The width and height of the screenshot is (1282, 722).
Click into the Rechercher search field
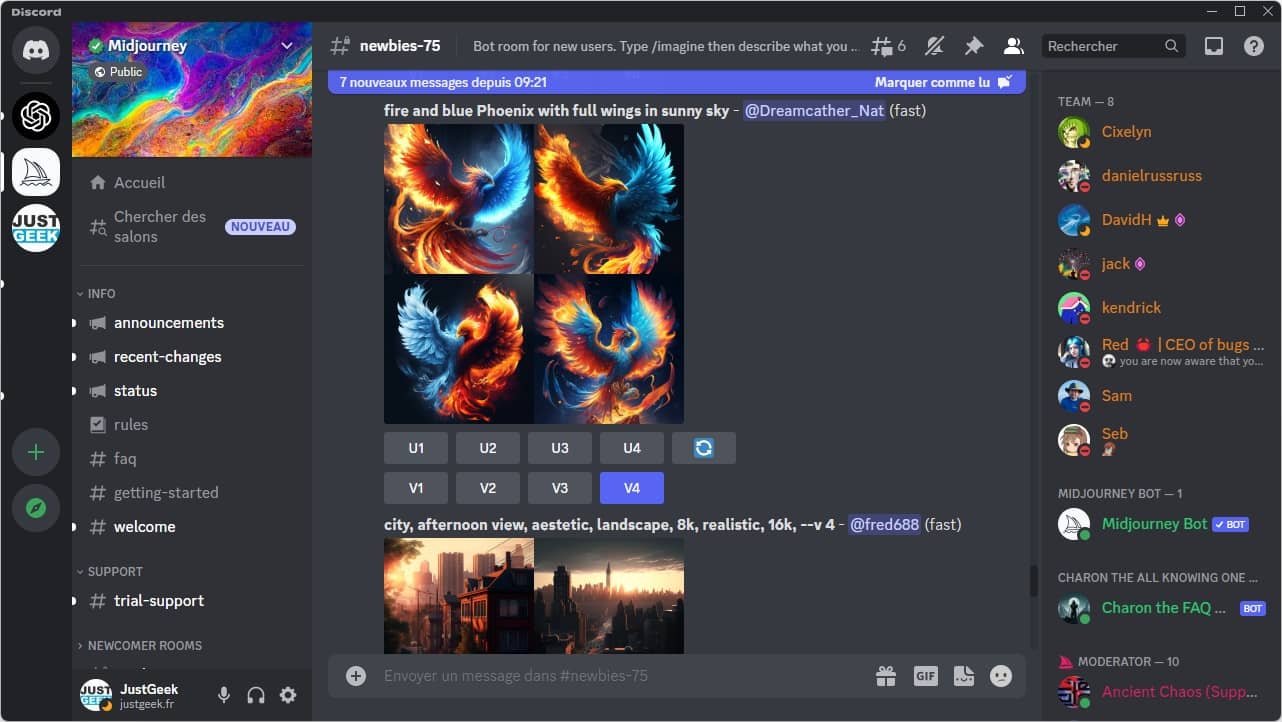[x=1113, y=46]
